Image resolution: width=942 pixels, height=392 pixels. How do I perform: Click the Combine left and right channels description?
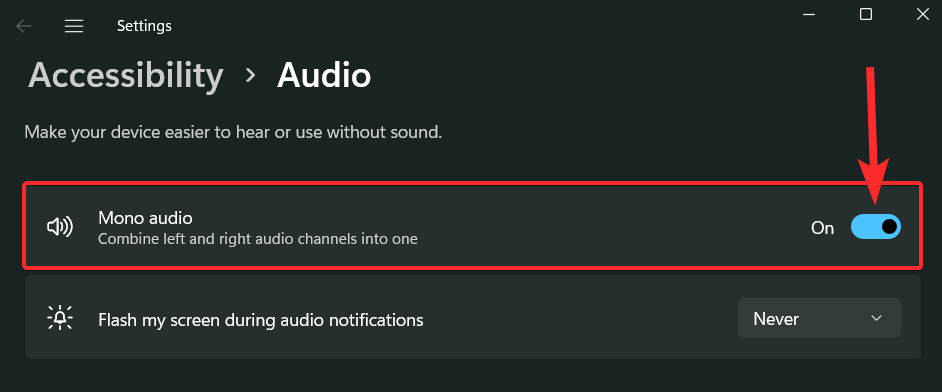pyautogui.click(x=258, y=239)
